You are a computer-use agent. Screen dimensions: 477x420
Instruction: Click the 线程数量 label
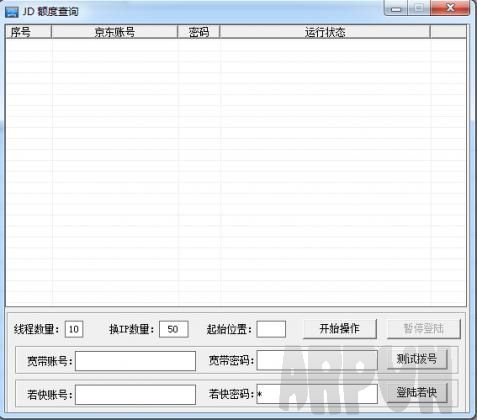[x=37, y=329]
